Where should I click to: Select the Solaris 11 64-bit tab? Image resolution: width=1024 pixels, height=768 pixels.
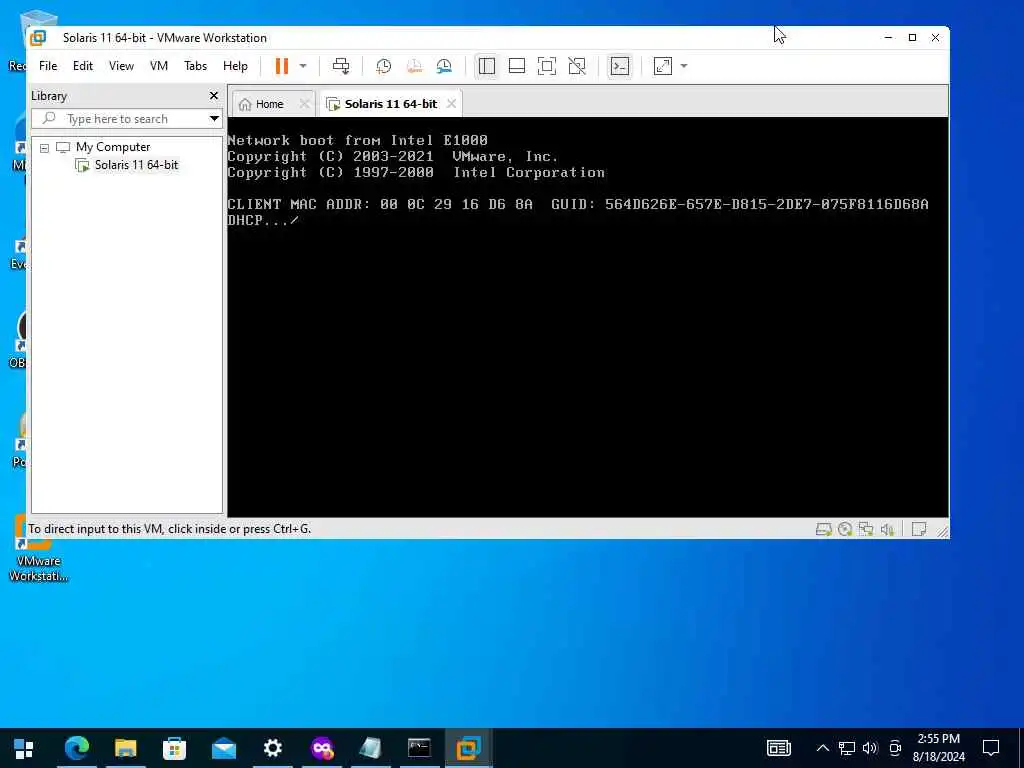tap(391, 104)
